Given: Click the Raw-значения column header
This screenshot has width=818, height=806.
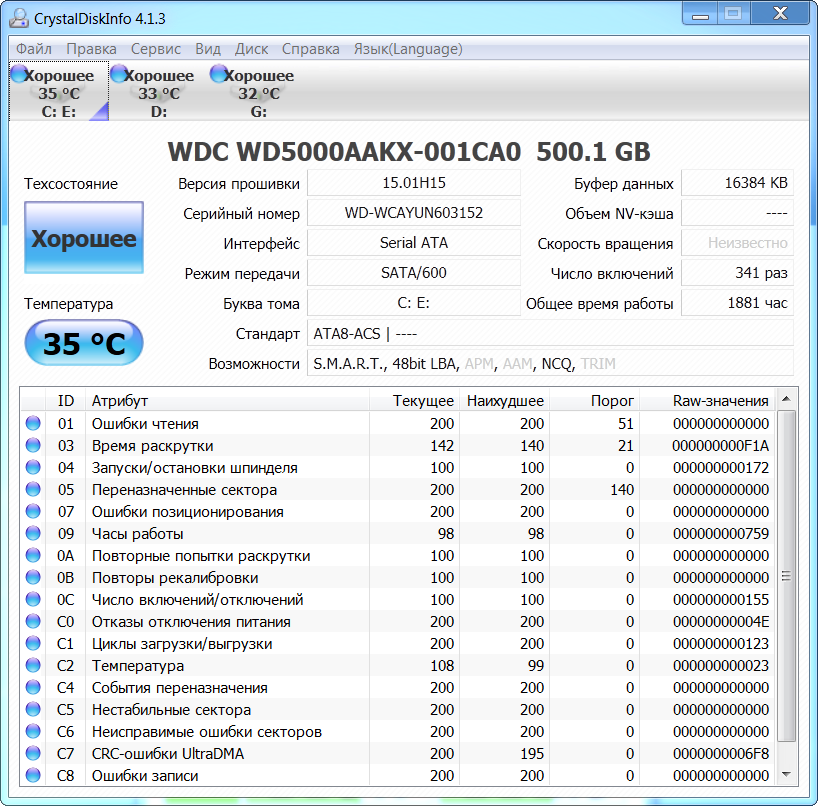Looking at the screenshot, I should tap(707, 400).
